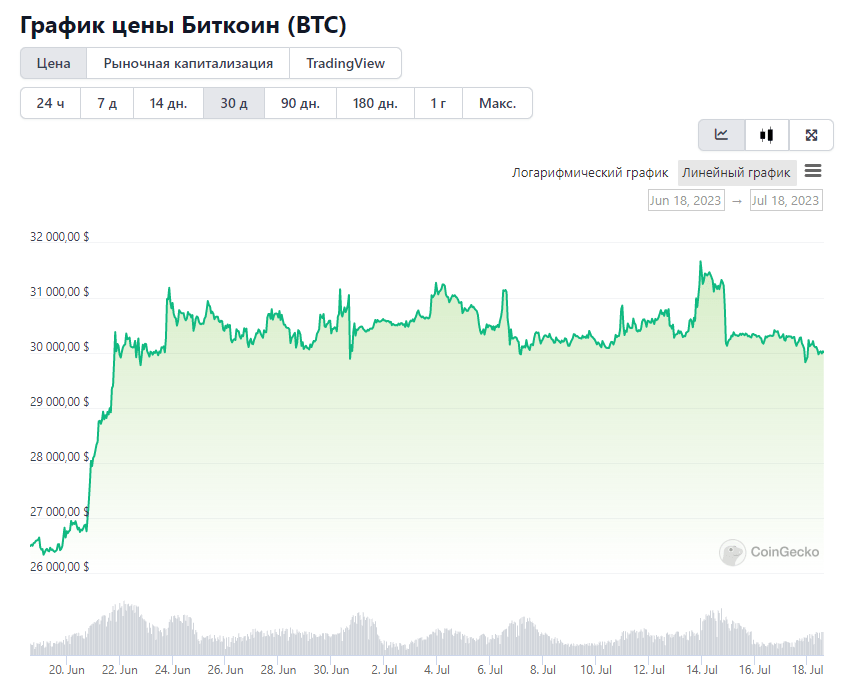The height and width of the screenshot is (699, 845).
Task: Edit the Jun 18, 2023 start date
Action: click(x=685, y=200)
